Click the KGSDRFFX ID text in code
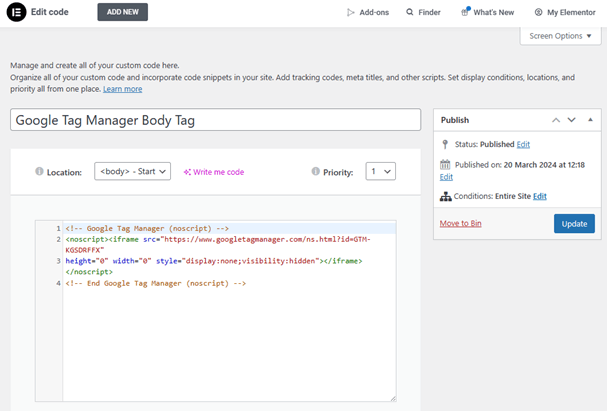The height and width of the screenshot is (411, 607). (x=85, y=250)
